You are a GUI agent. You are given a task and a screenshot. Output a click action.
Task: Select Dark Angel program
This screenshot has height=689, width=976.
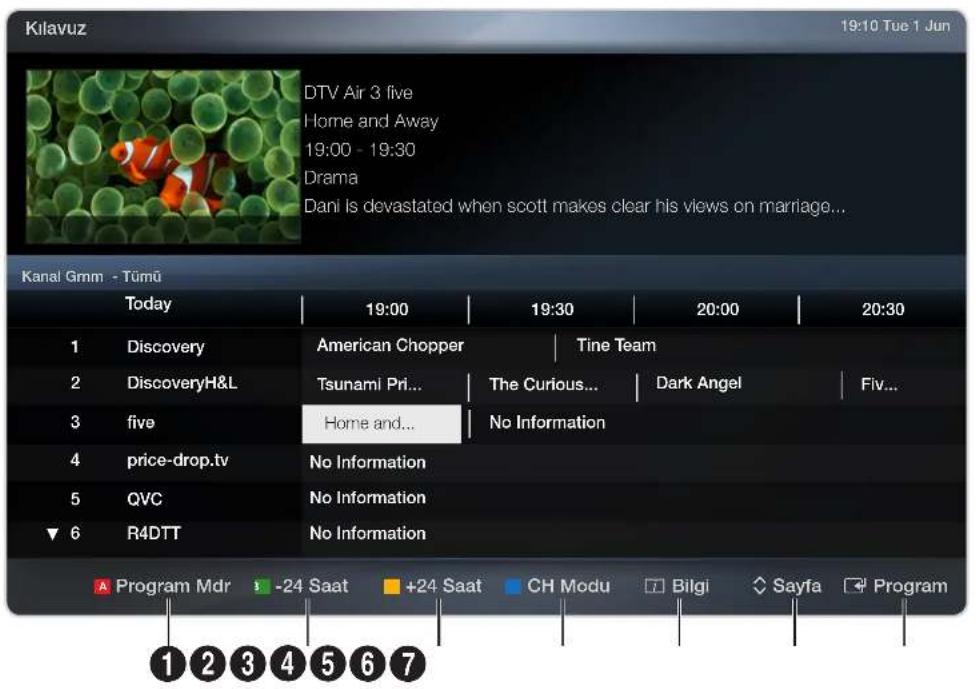[698, 383]
